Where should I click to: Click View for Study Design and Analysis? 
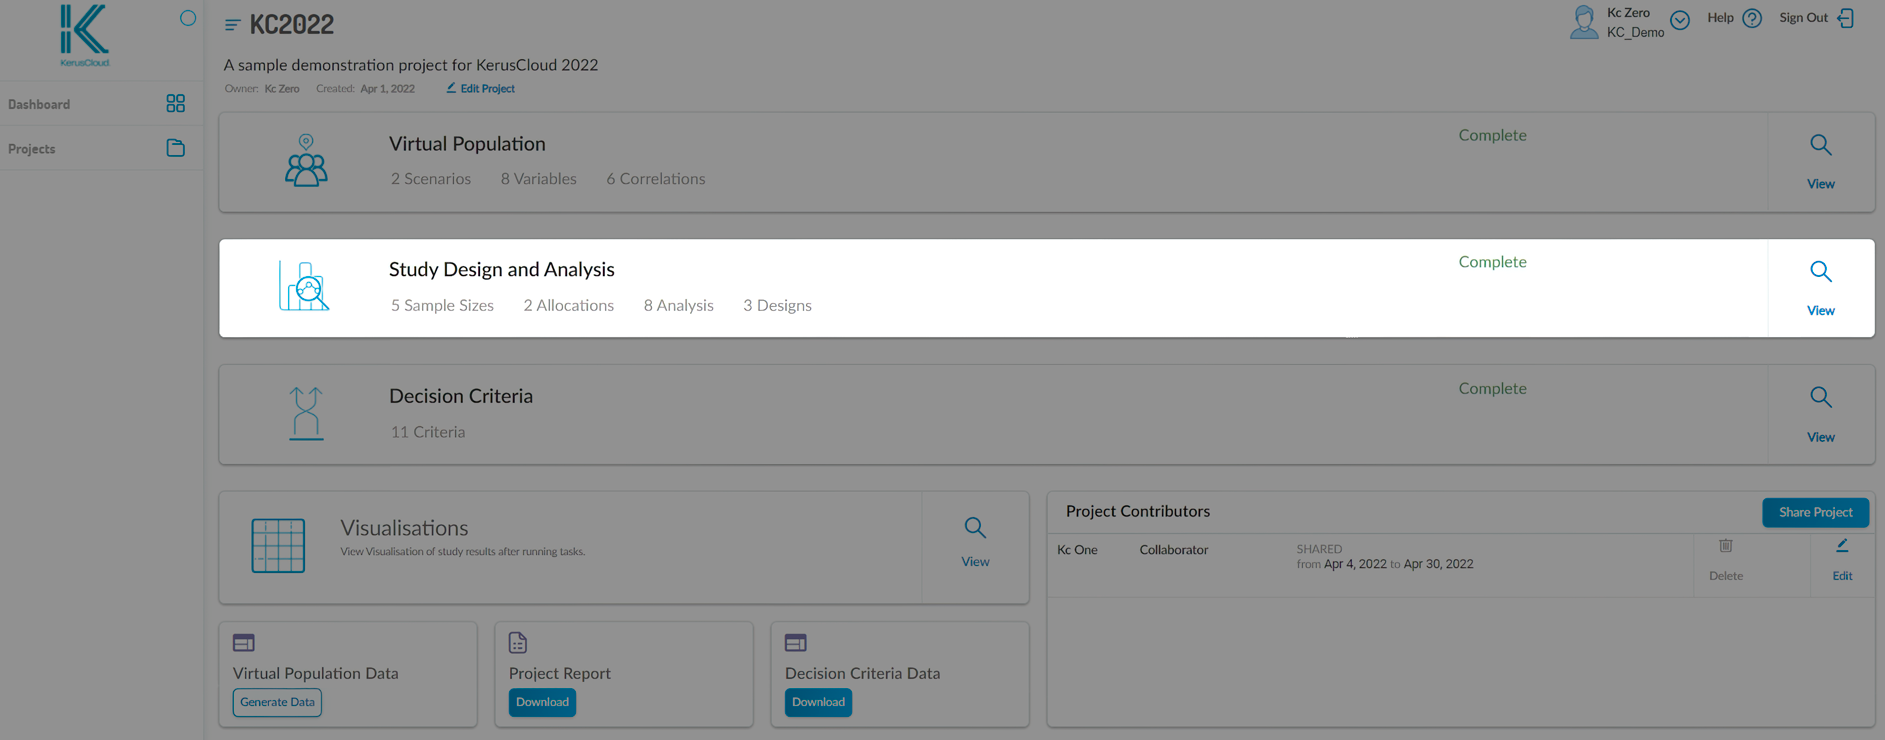tap(1821, 311)
